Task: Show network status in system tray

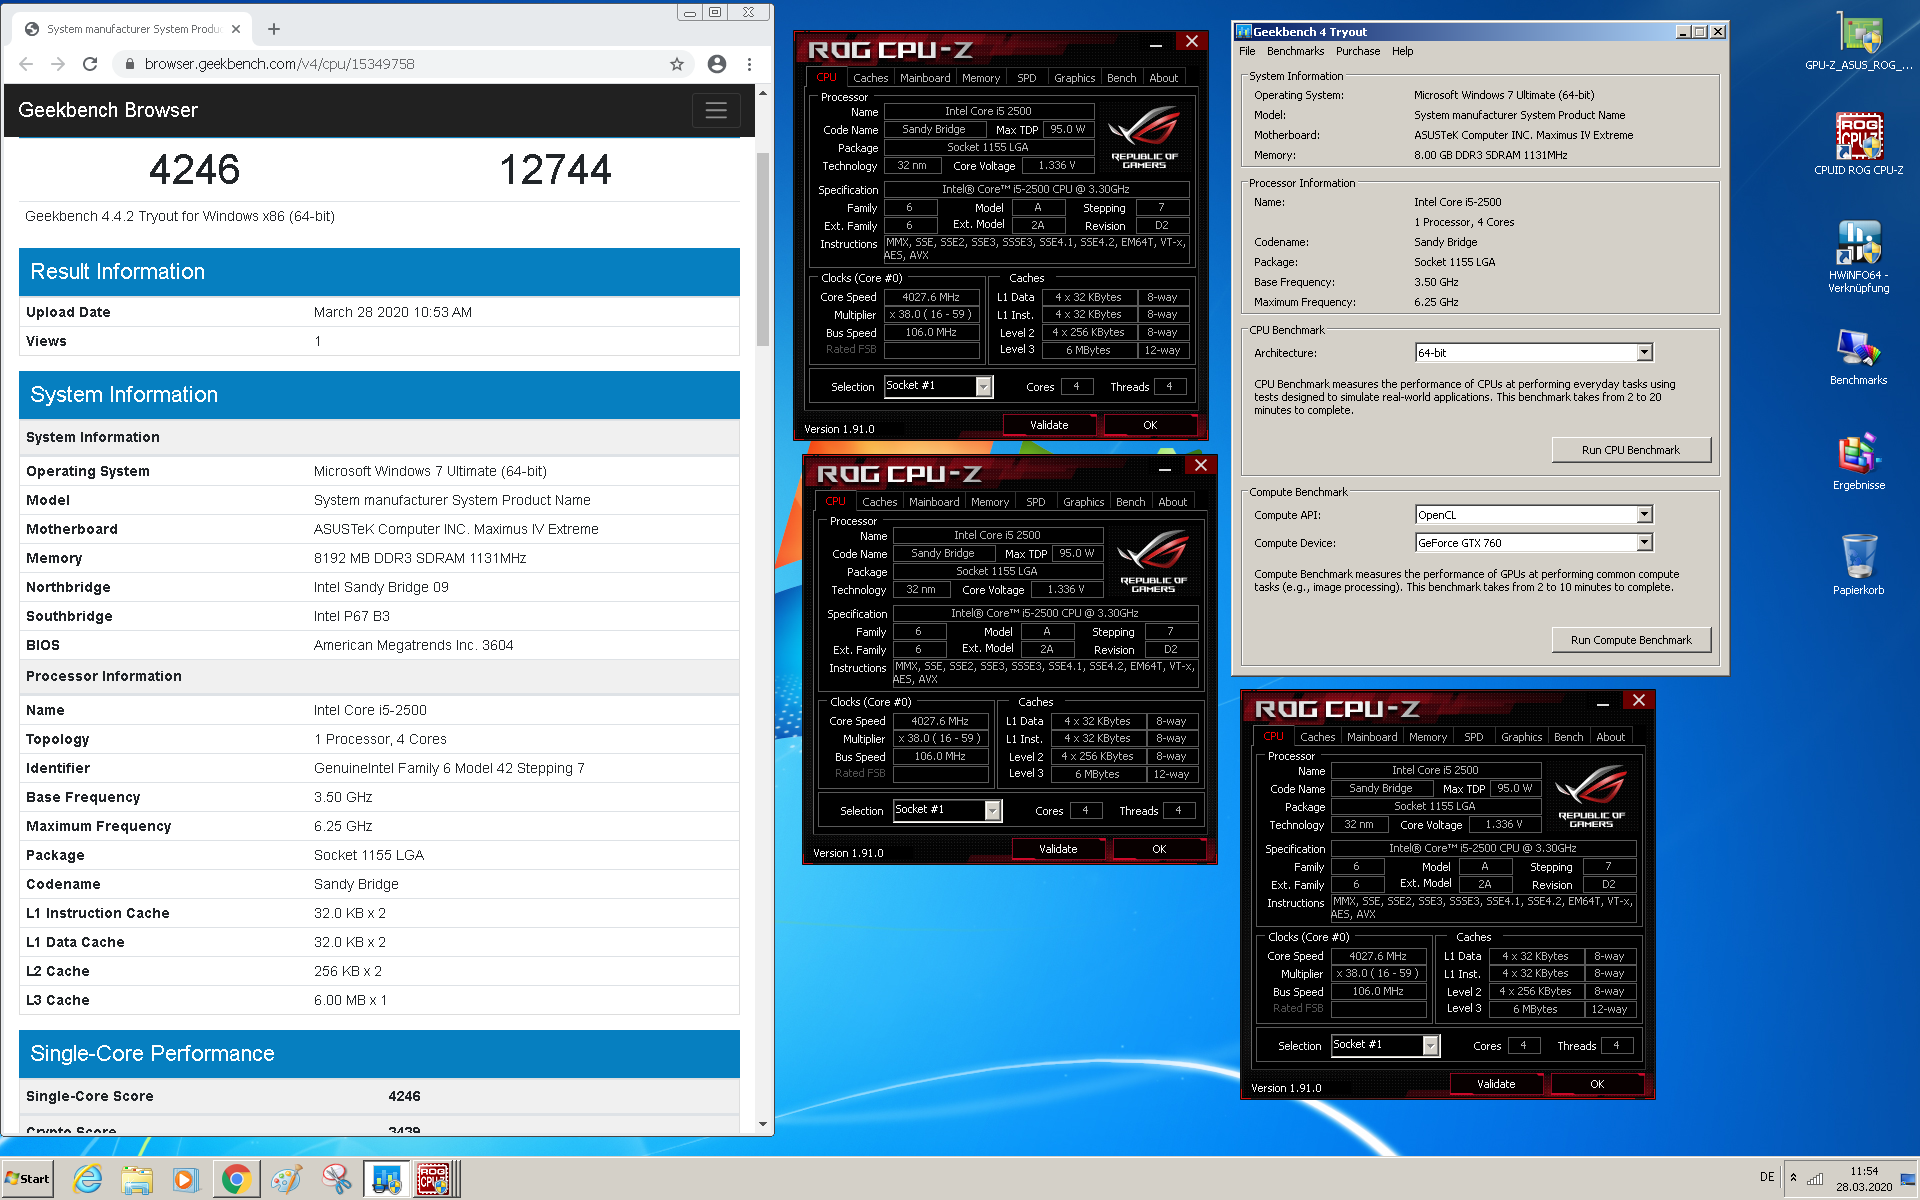Action: [1814, 1178]
